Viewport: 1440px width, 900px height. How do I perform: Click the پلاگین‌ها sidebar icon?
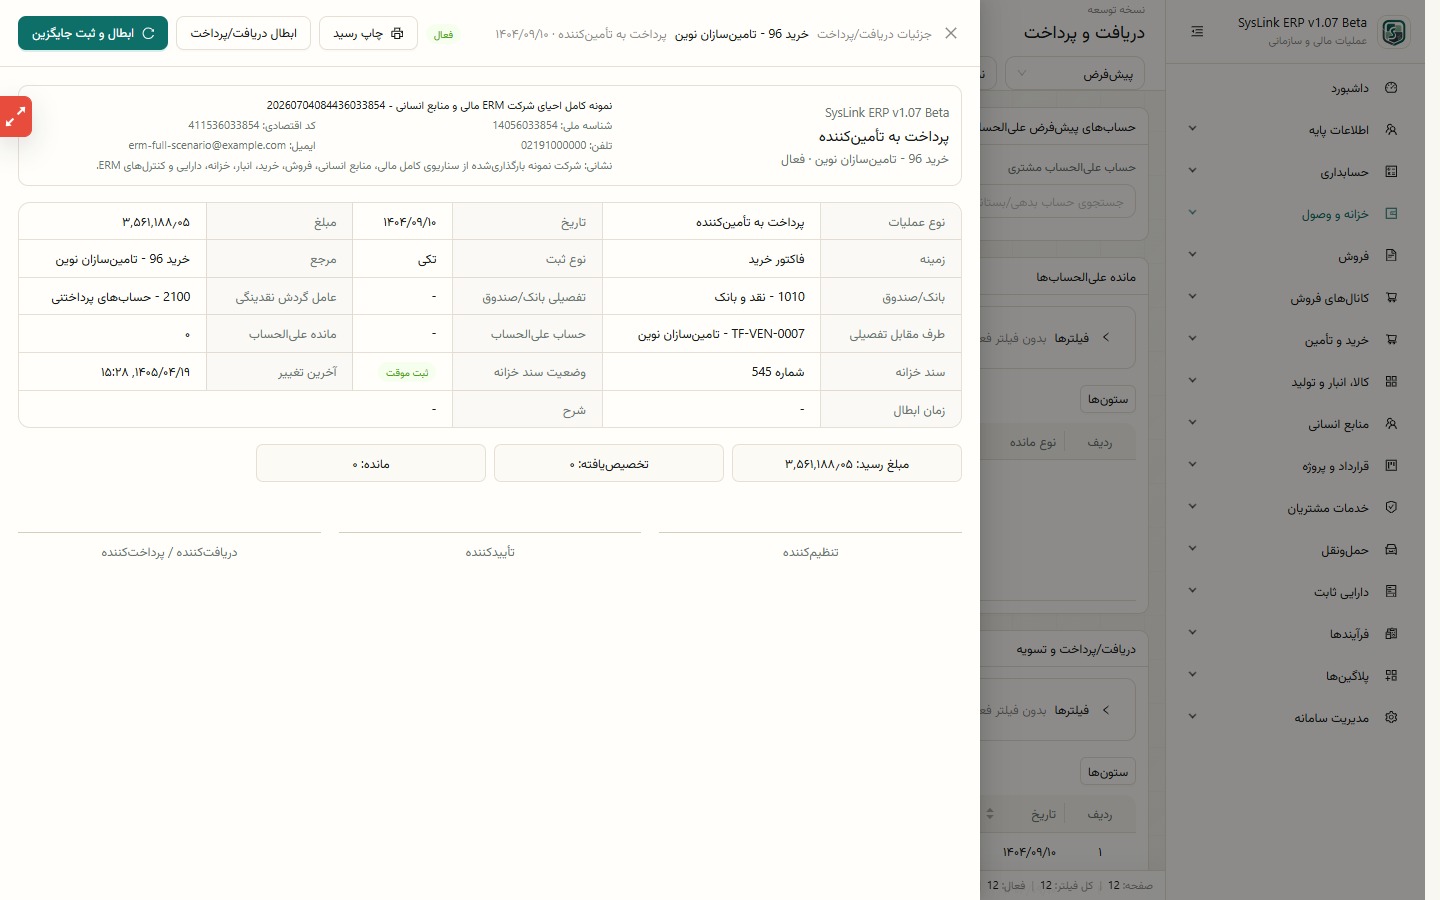1391,676
